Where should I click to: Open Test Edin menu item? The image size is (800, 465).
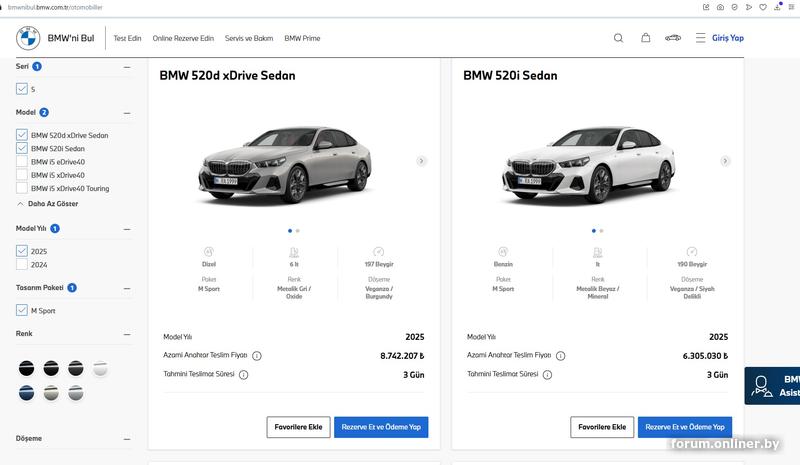(x=127, y=38)
